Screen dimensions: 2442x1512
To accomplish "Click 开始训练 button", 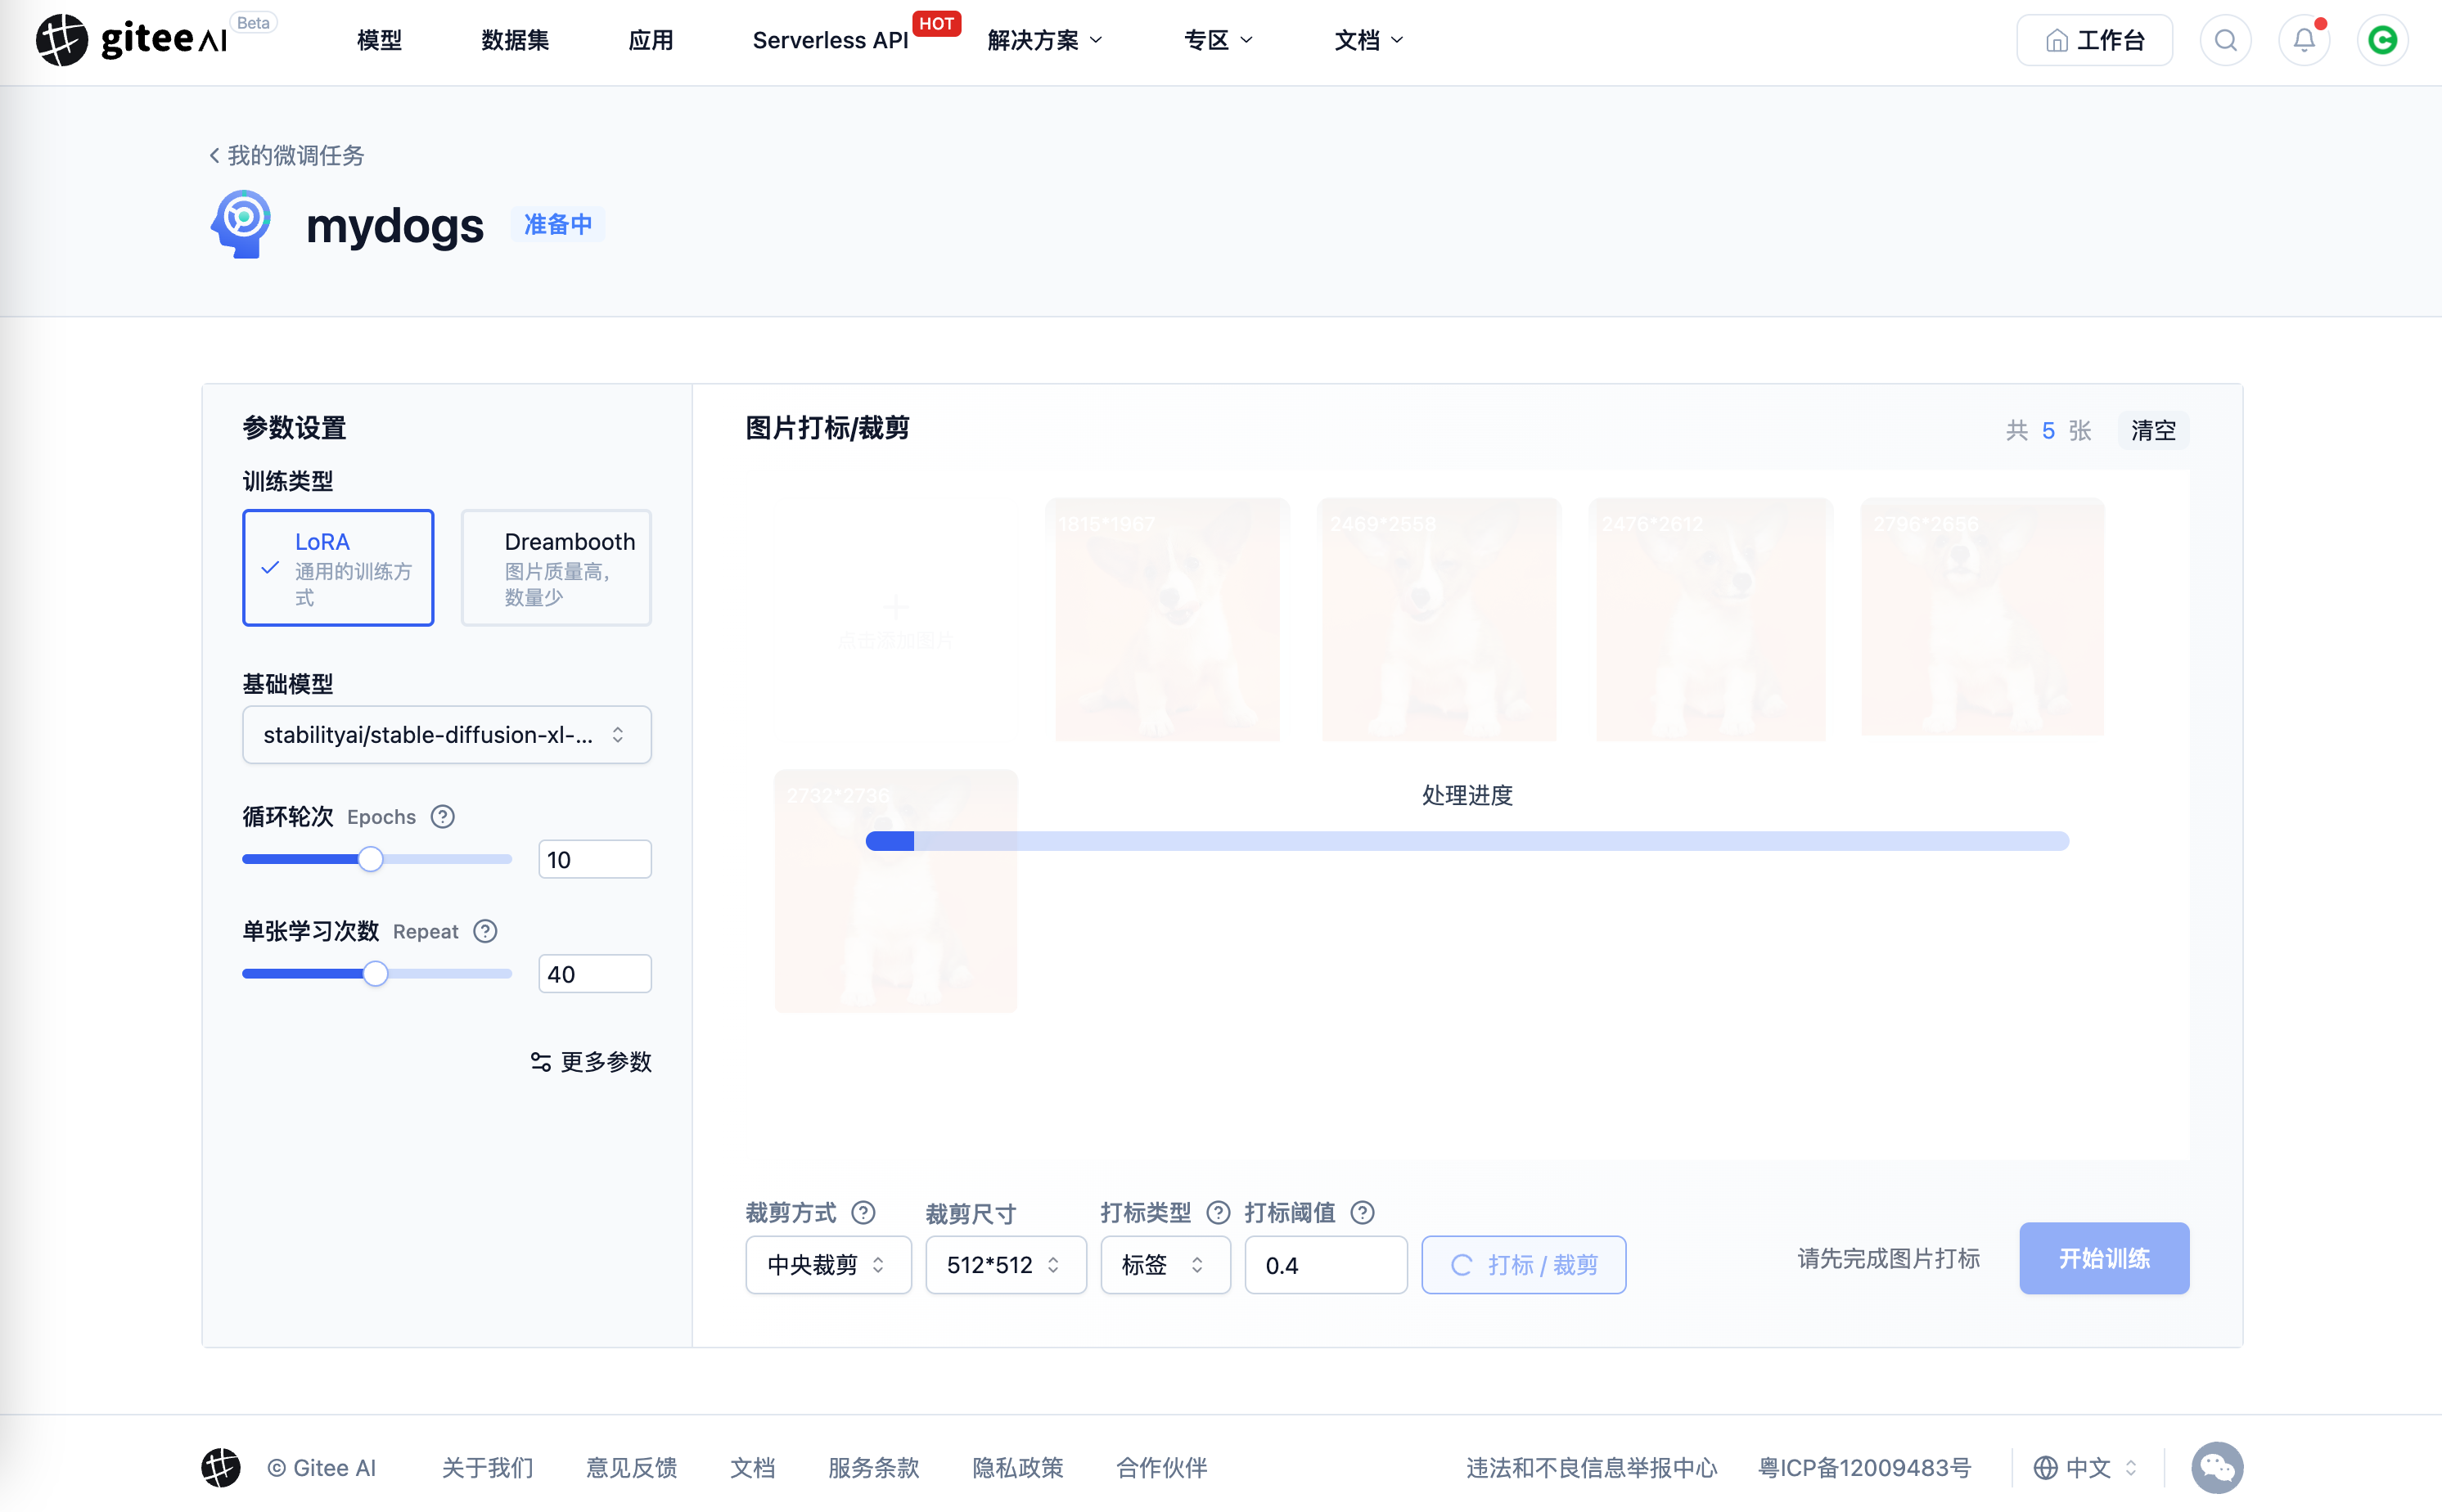I will pyautogui.click(x=2104, y=1258).
